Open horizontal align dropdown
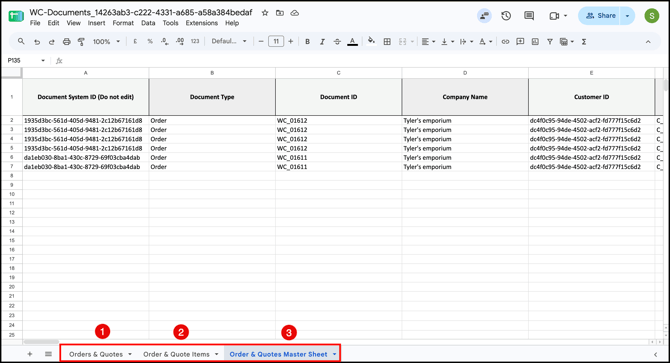The width and height of the screenshot is (670, 363). (428, 41)
